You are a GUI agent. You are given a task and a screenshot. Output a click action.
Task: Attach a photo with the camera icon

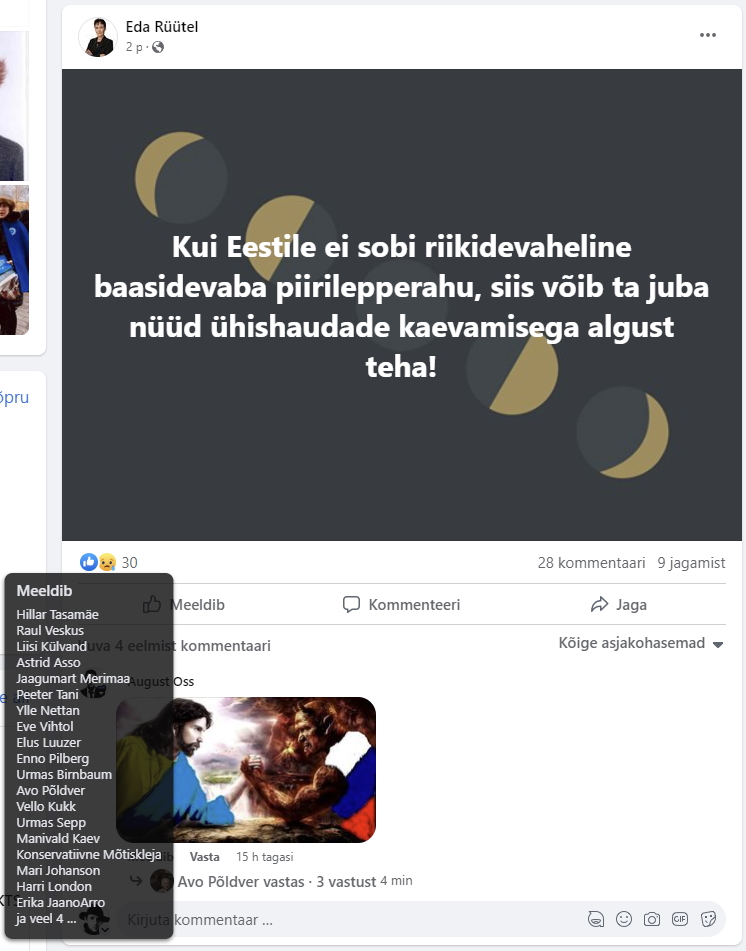pyautogui.click(x=652, y=919)
